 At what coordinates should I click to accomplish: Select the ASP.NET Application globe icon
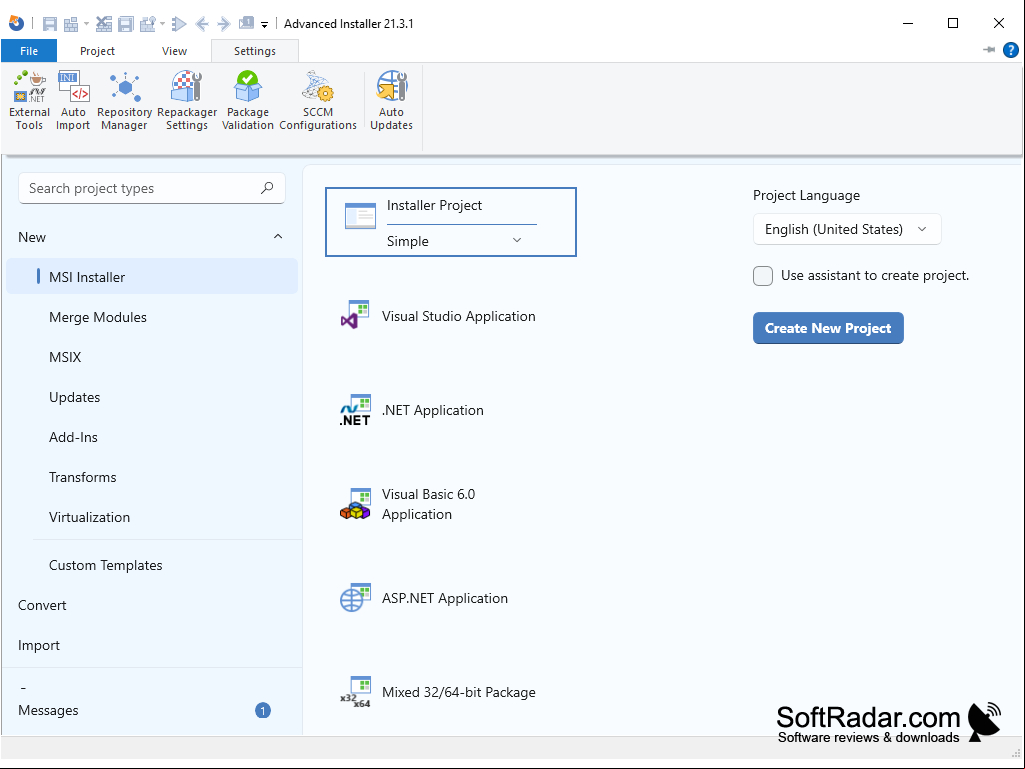[355, 598]
